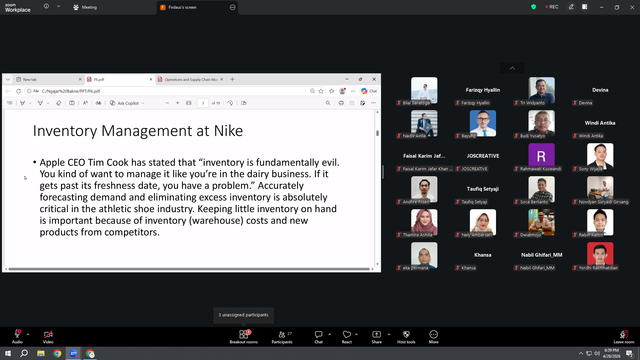This screenshot has width=640, height=360.
Task: Mute or unmute the Audio microphone
Action: click(x=17, y=336)
